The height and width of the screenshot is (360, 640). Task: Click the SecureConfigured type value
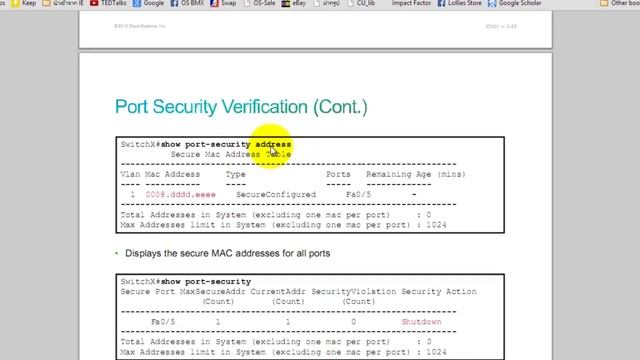276,195
